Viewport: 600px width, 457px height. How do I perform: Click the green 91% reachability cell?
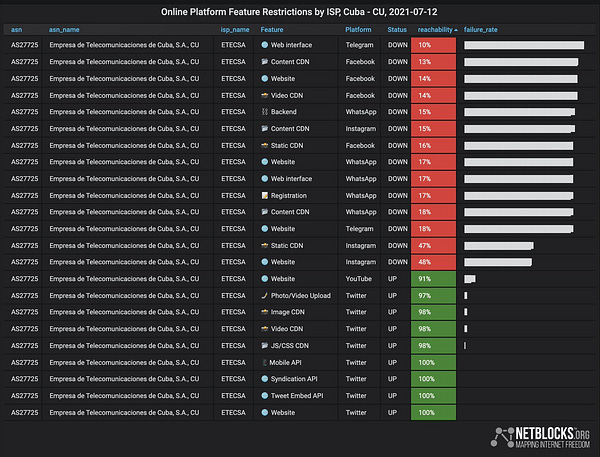click(x=434, y=279)
